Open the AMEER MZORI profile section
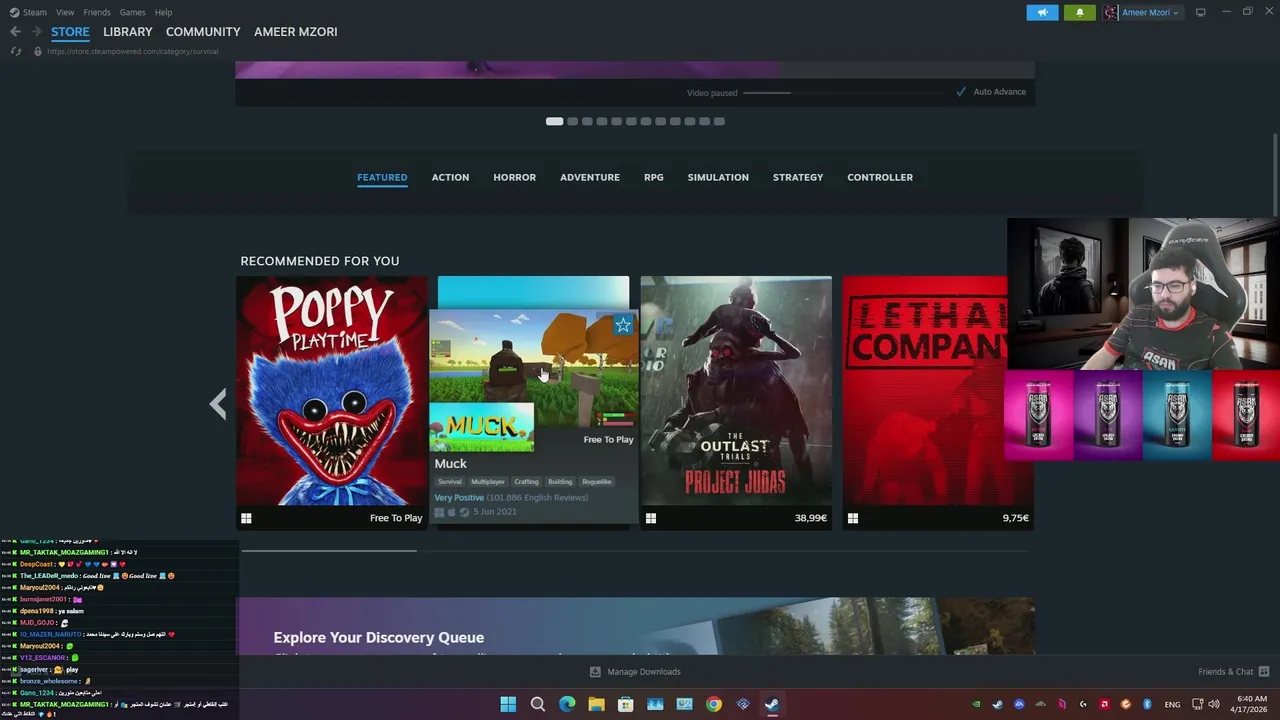 coord(296,32)
